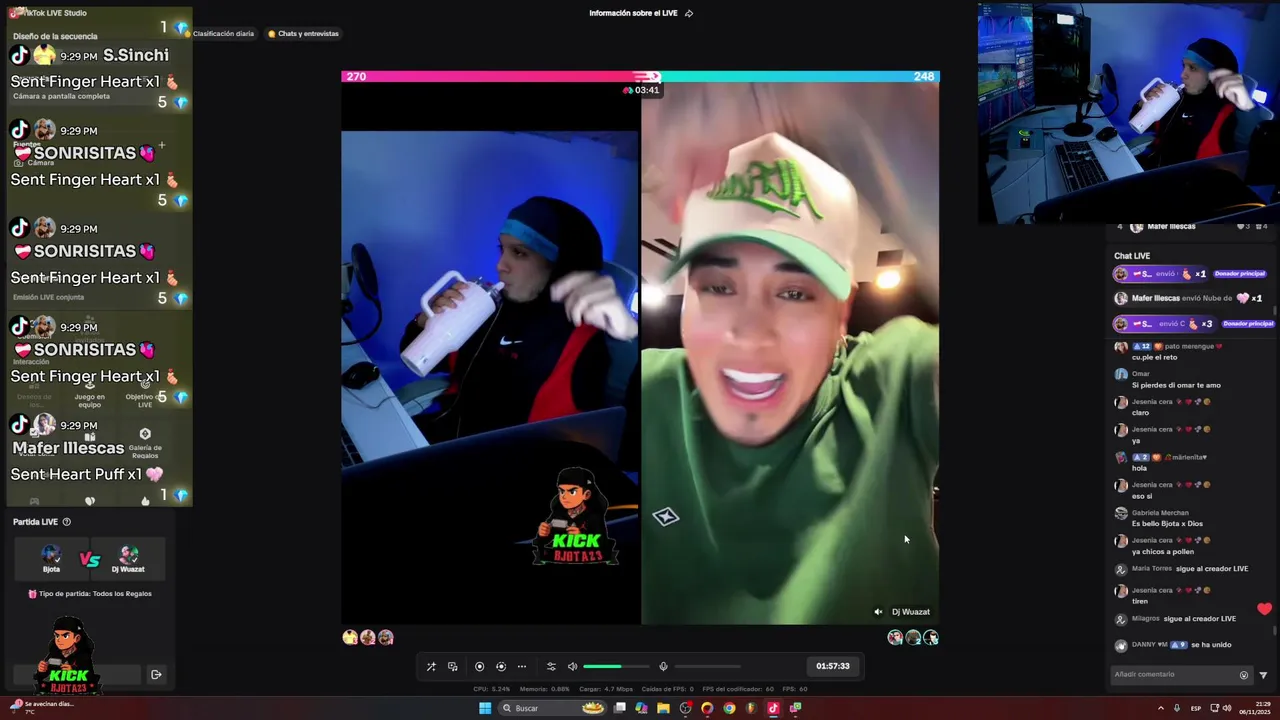This screenshot has width=1280, height=720.
Task: Click Omar's chat message 'Si pierdes di omar te amo'
Action: point(1176,385)
